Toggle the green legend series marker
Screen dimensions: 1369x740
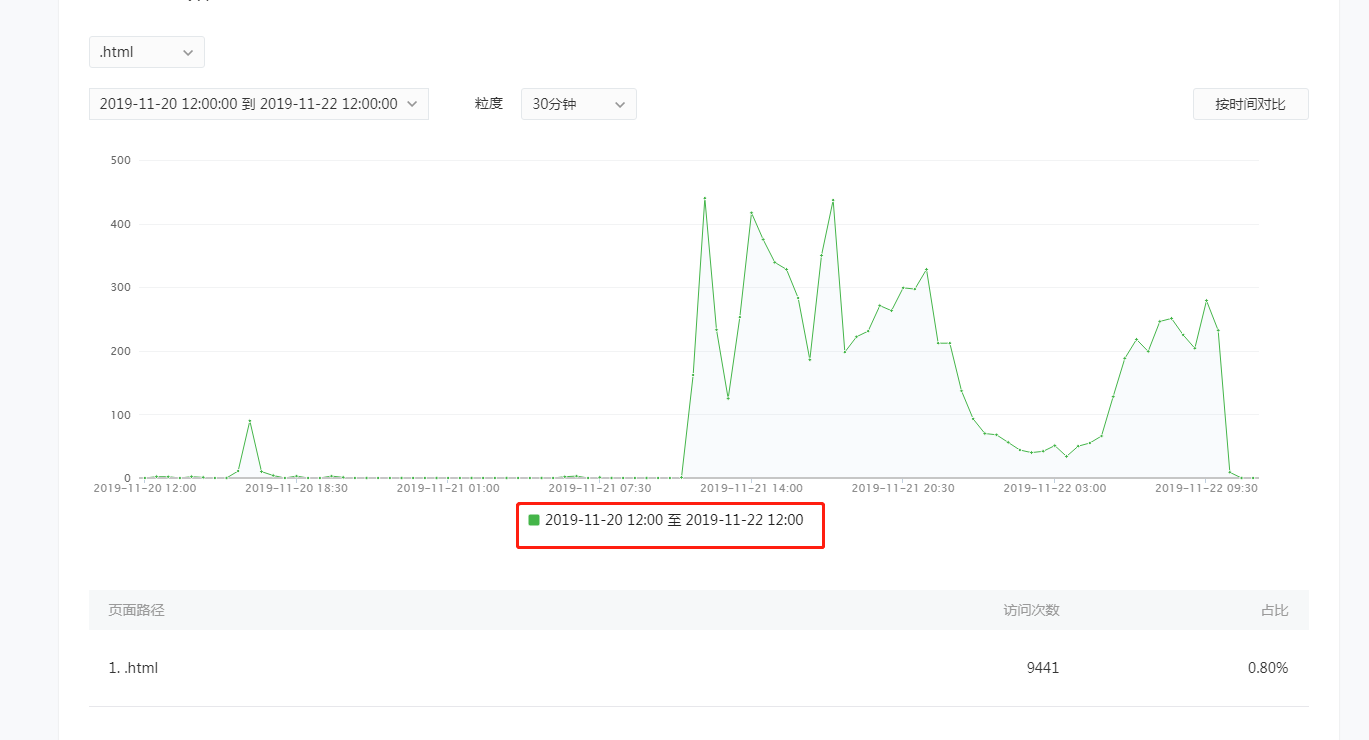534,520
